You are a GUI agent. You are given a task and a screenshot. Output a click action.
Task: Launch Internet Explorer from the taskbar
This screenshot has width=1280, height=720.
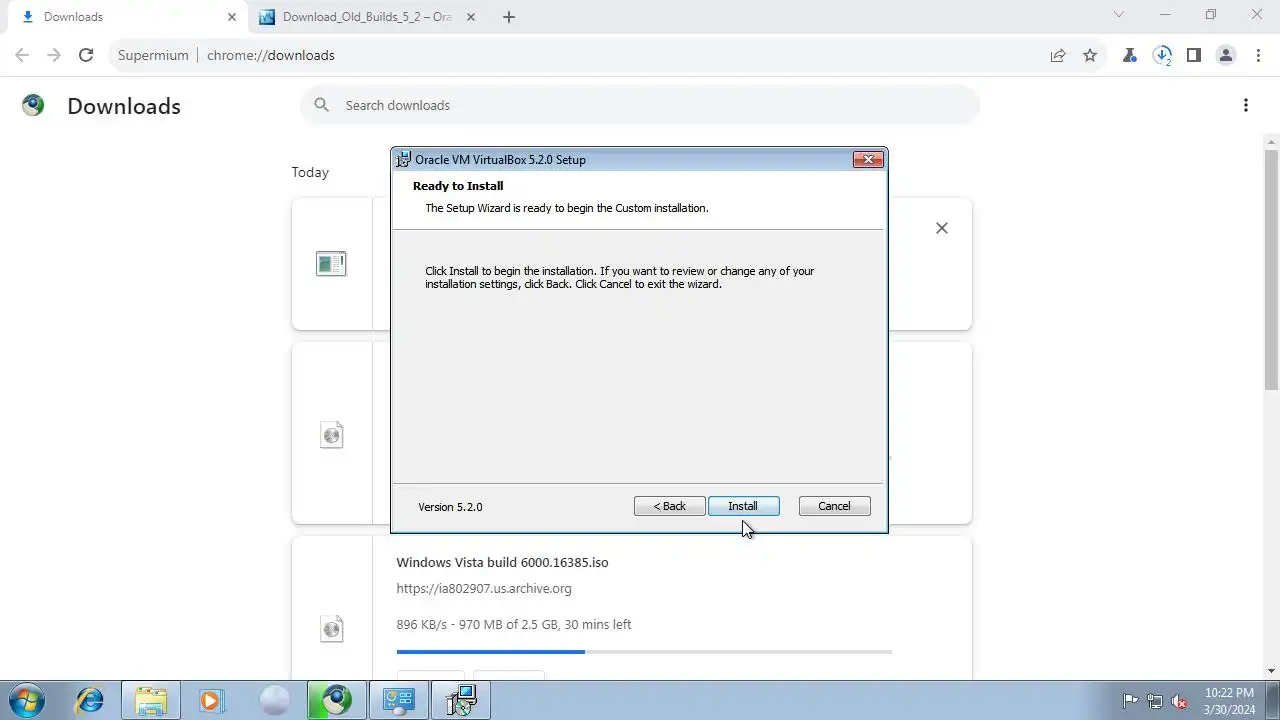coord(90,700)
